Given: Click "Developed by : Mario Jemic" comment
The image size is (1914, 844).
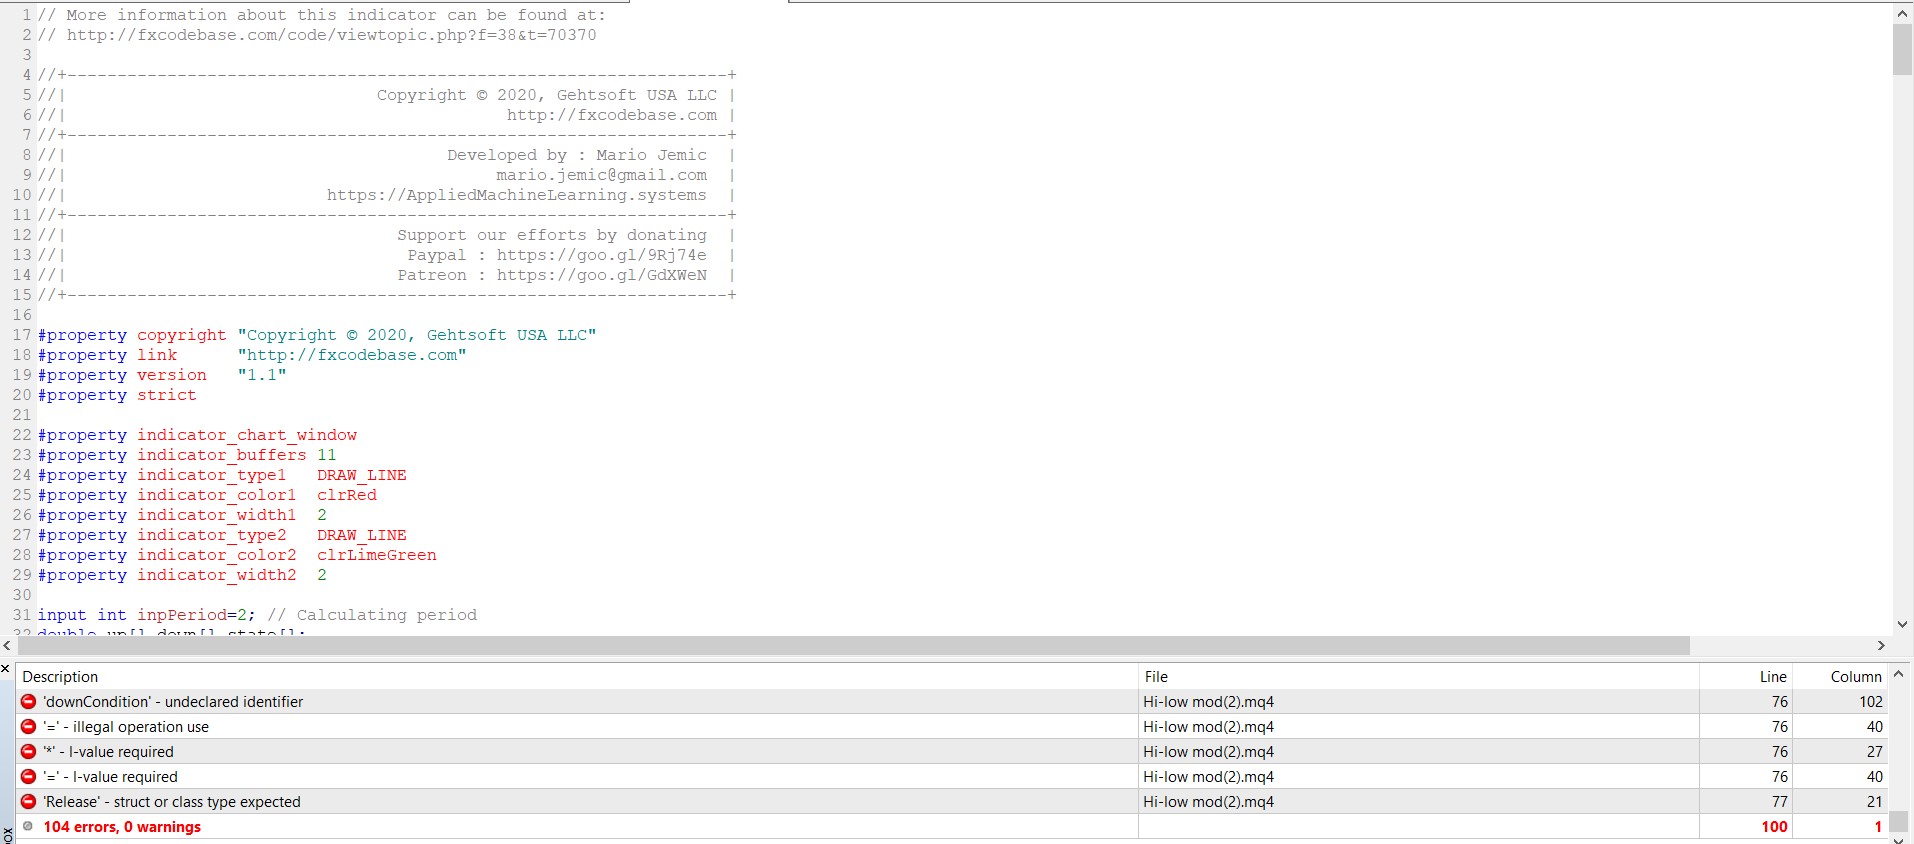Looking at the screenshot, I should pyautogui.click(x=577, y=155).
